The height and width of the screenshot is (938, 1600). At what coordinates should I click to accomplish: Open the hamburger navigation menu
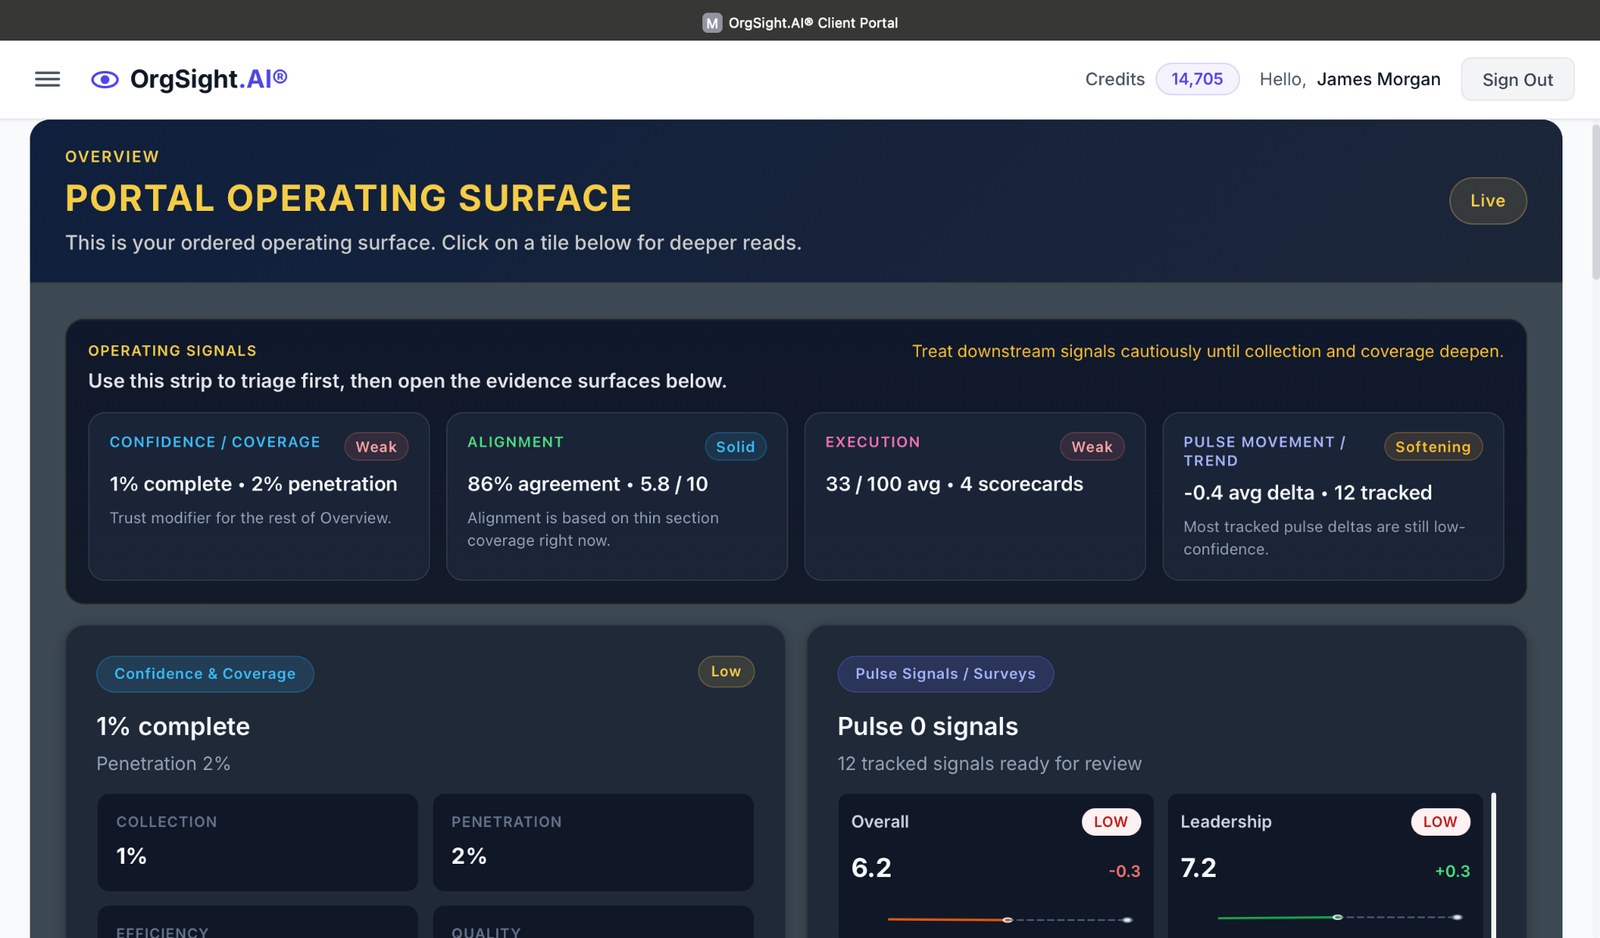tap(47, 79)
